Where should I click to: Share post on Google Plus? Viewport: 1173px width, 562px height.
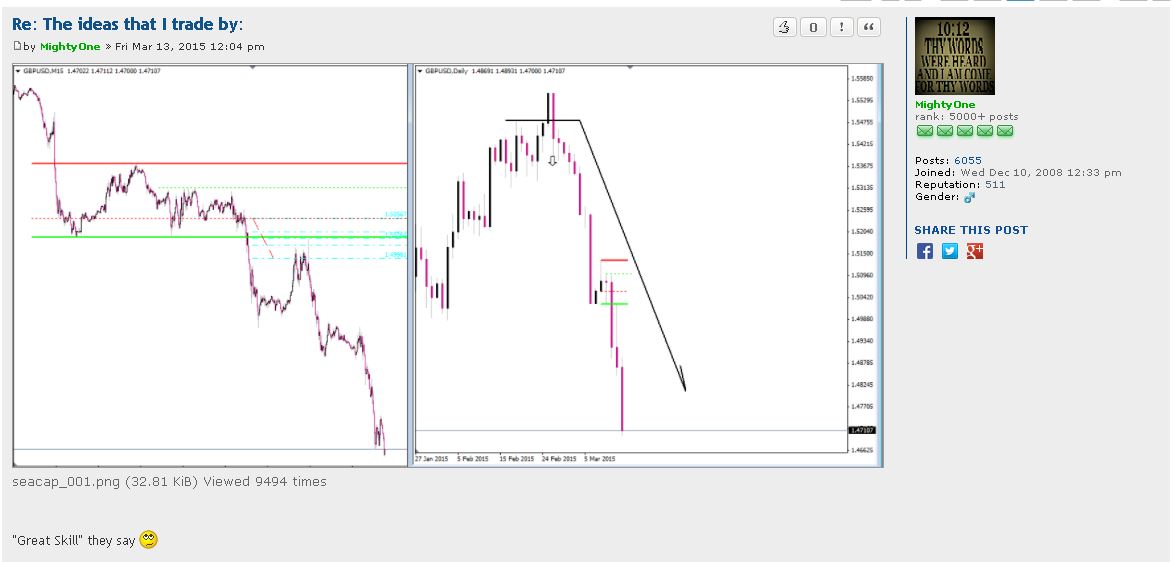click(x=974, y=251)
